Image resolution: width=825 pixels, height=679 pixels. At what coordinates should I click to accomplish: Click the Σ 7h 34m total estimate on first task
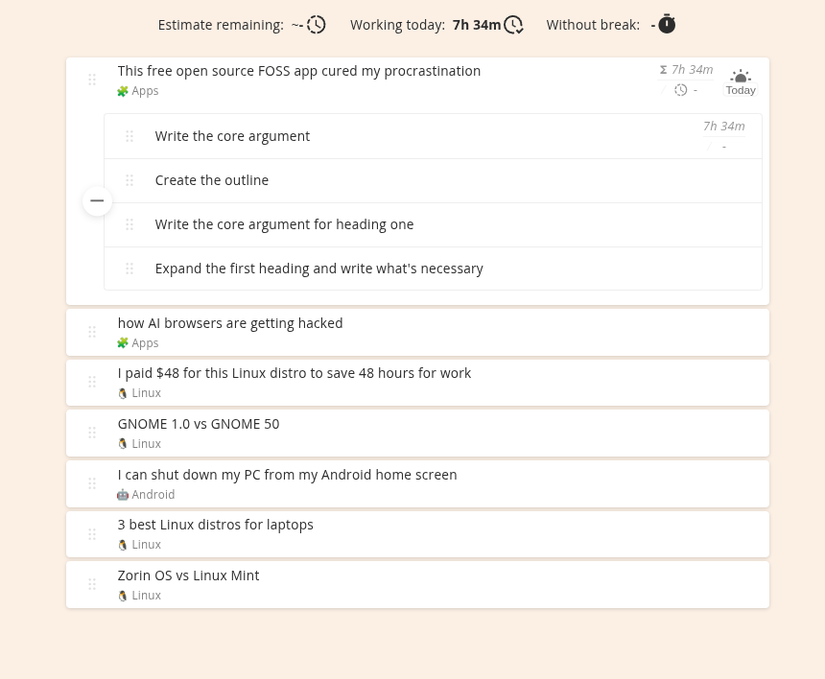pos(686,69)
